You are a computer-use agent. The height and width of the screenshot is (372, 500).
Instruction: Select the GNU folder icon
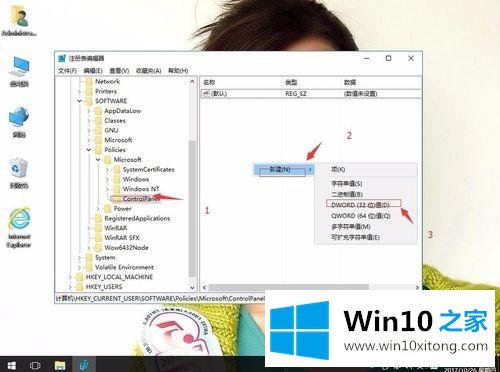pyautogui.click(x=98, y=130)
